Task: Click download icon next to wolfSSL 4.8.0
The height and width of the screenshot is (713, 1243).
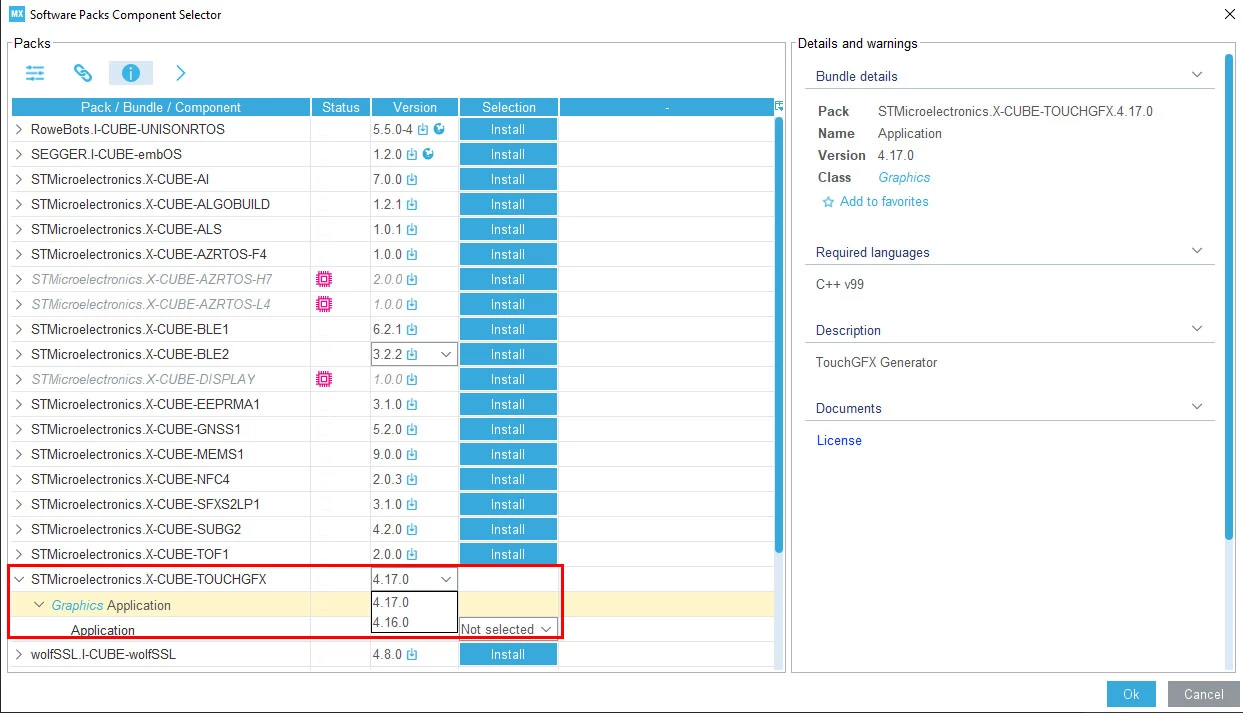Action: [412, 655]
